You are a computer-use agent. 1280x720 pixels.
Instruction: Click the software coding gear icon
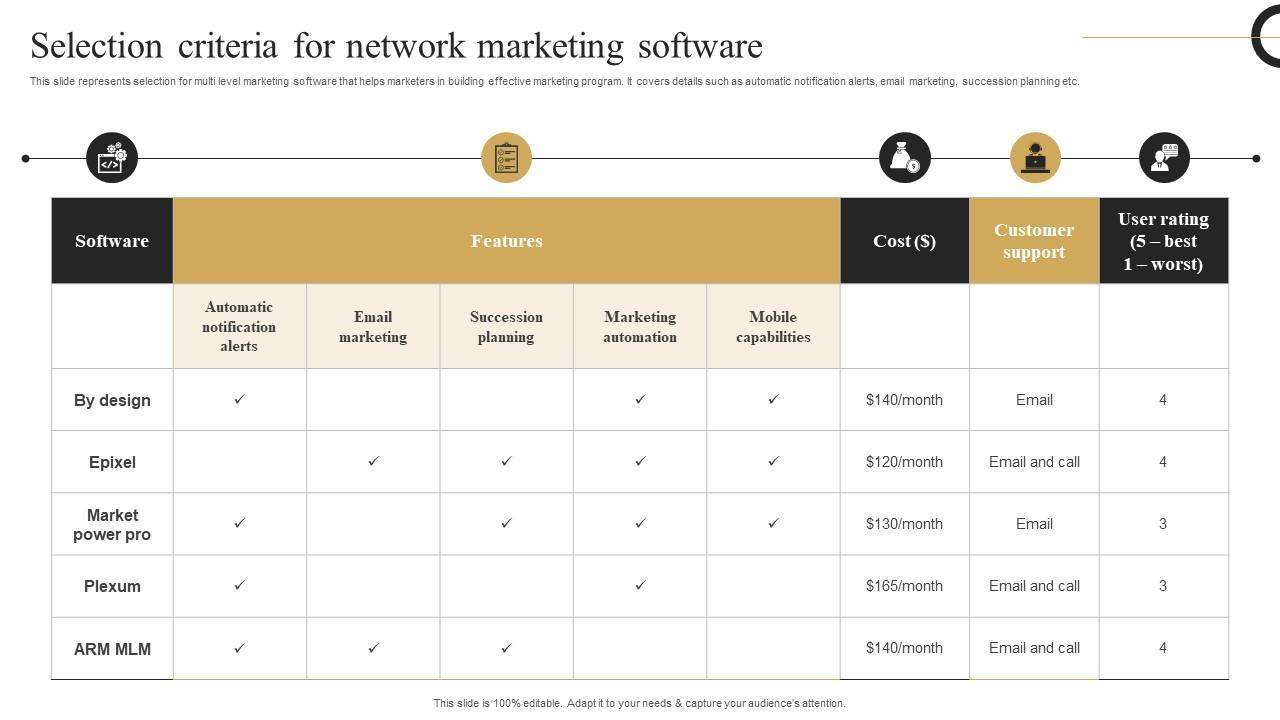tap(111, 158)
